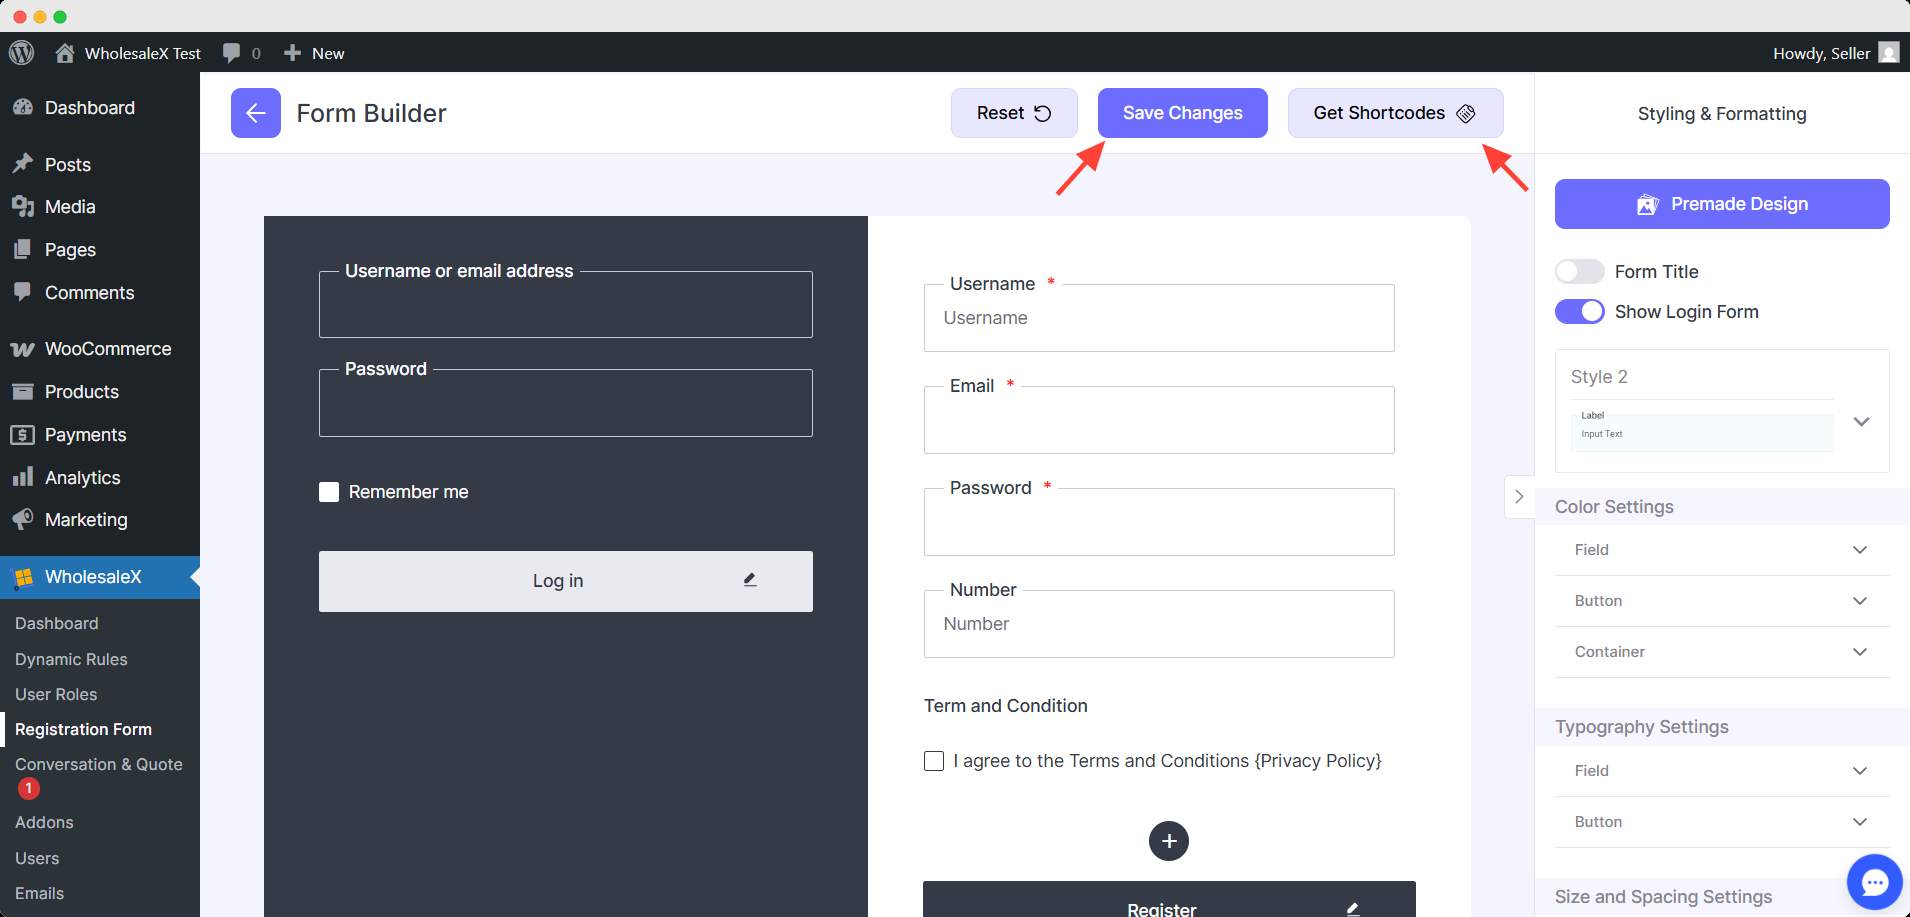Open WooCommerce in the sidebar menu
Image resolution: width=1910 pixels, height=917 pixels.
click(107, 349)
